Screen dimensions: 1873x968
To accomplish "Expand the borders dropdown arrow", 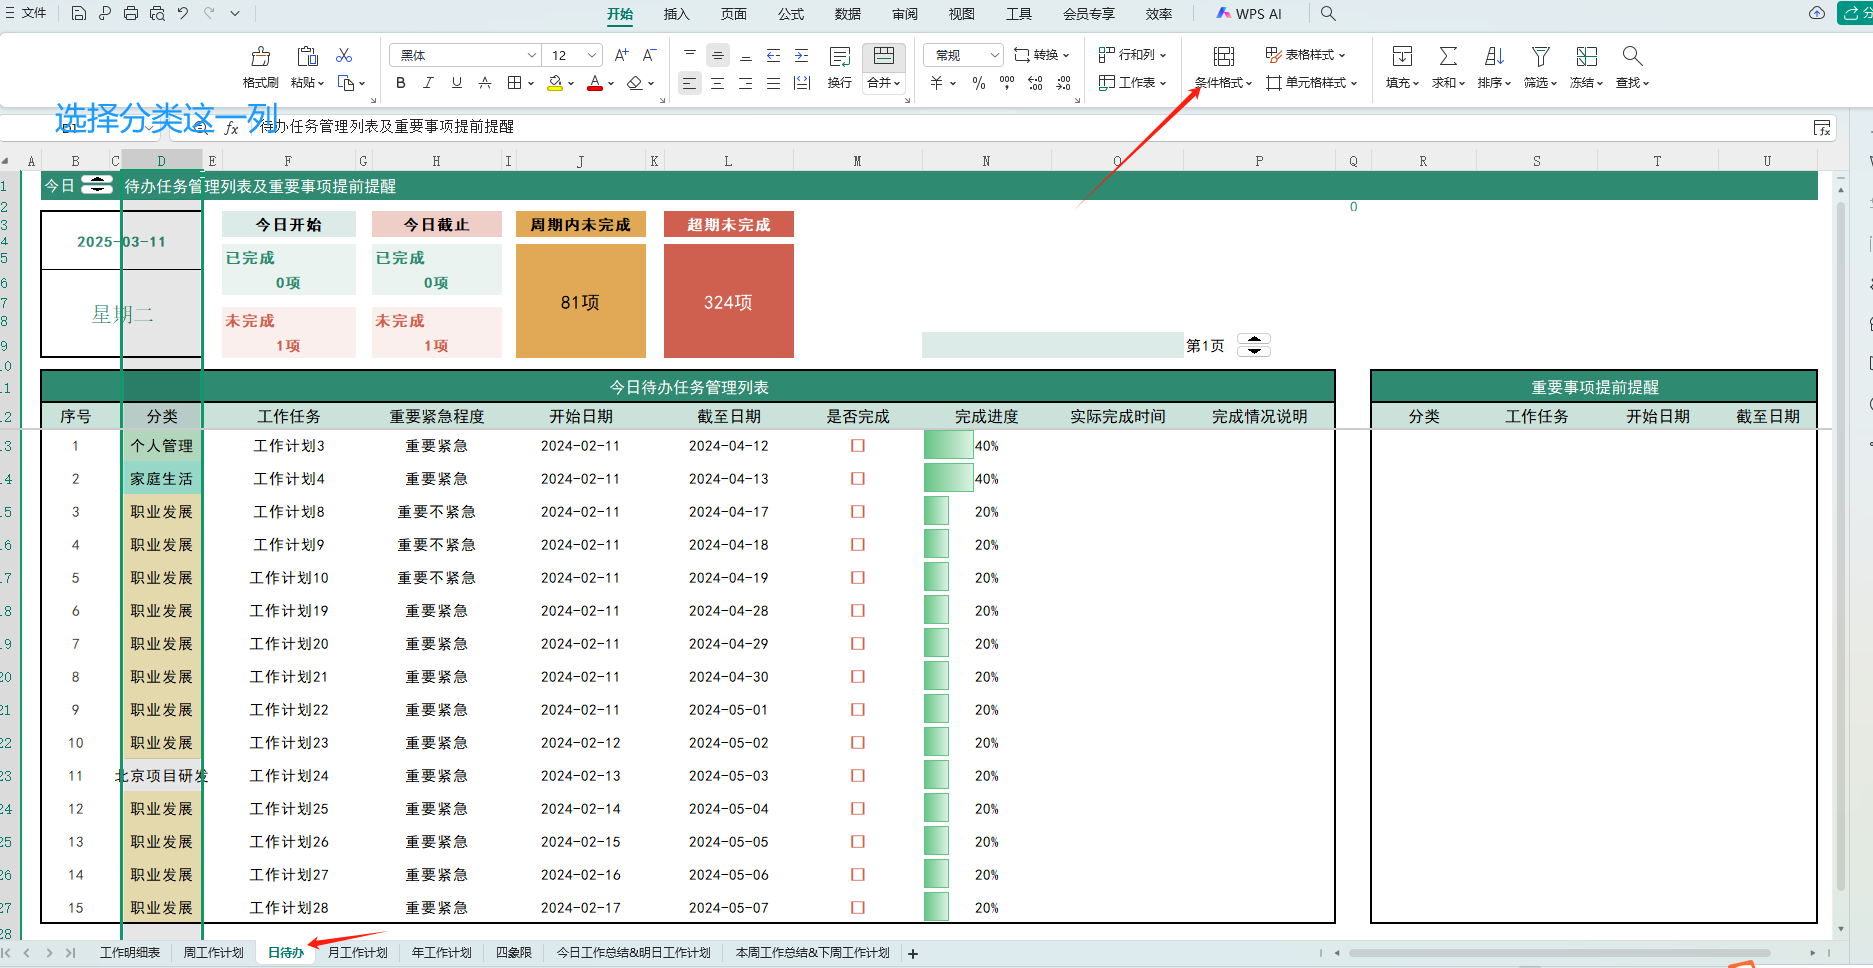I will [x=531, y=84].
